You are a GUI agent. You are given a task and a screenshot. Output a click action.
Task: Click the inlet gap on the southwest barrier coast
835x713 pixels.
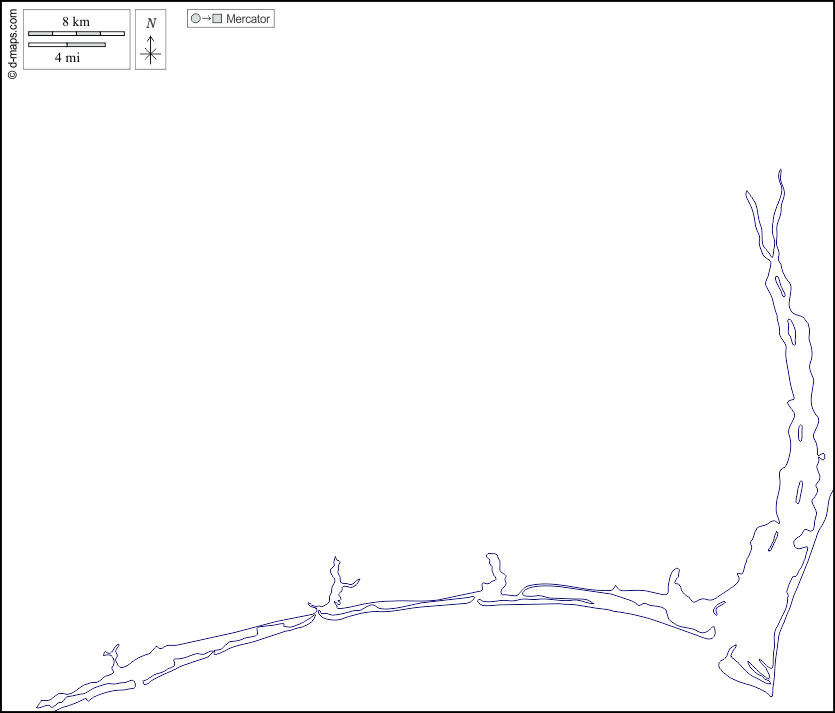pos(139,683)
